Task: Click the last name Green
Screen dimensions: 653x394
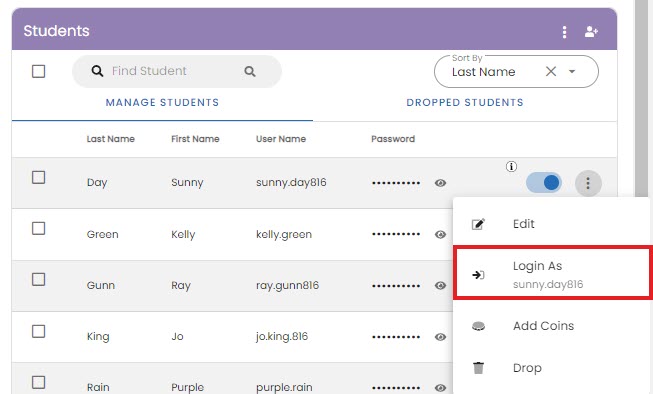Action: click(102, 234)
